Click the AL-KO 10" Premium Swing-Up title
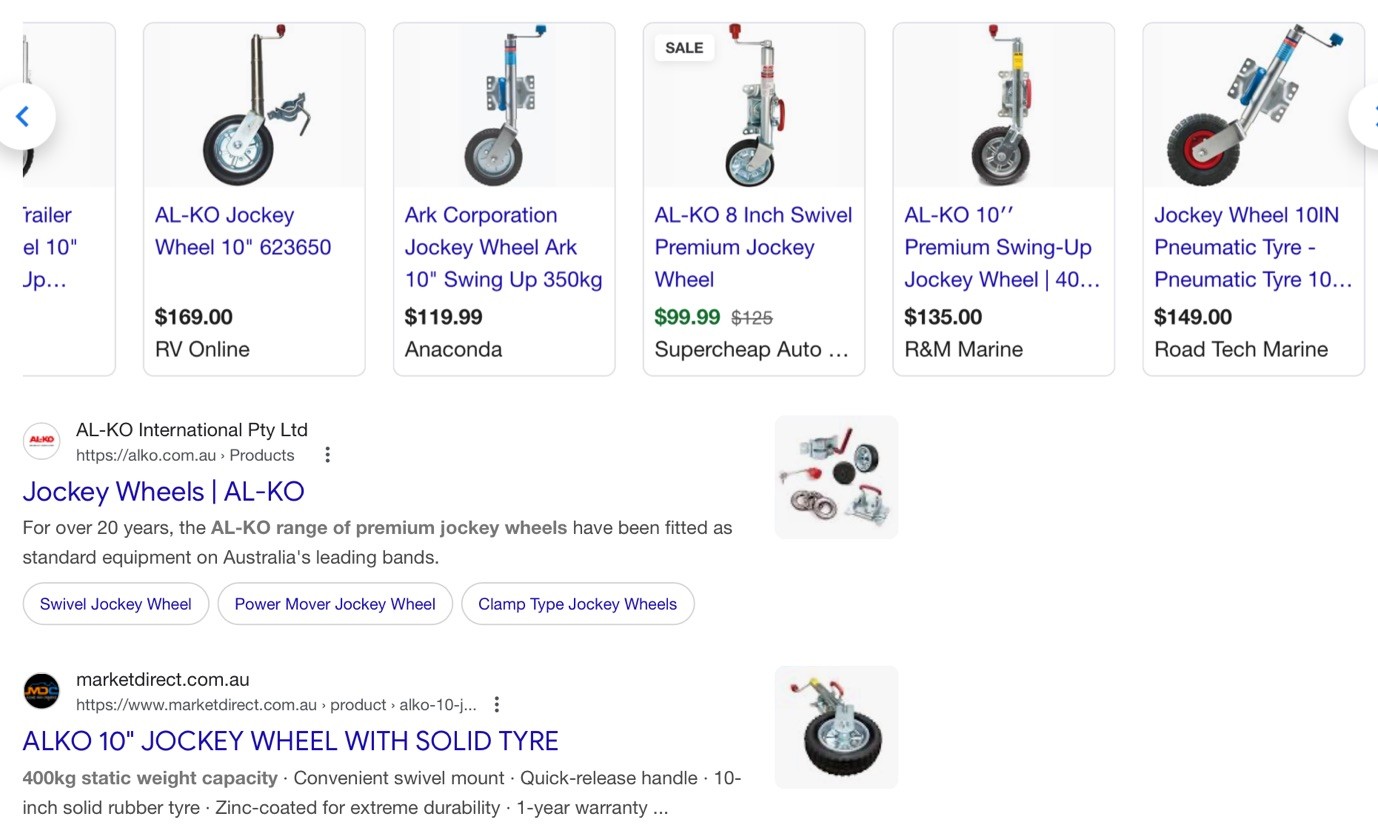 pyautogui.click(x=1002, y=247)
